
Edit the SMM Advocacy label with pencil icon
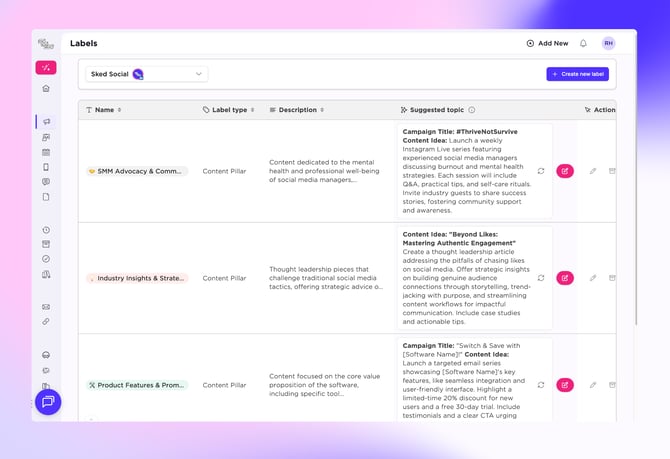coord(593,171)
